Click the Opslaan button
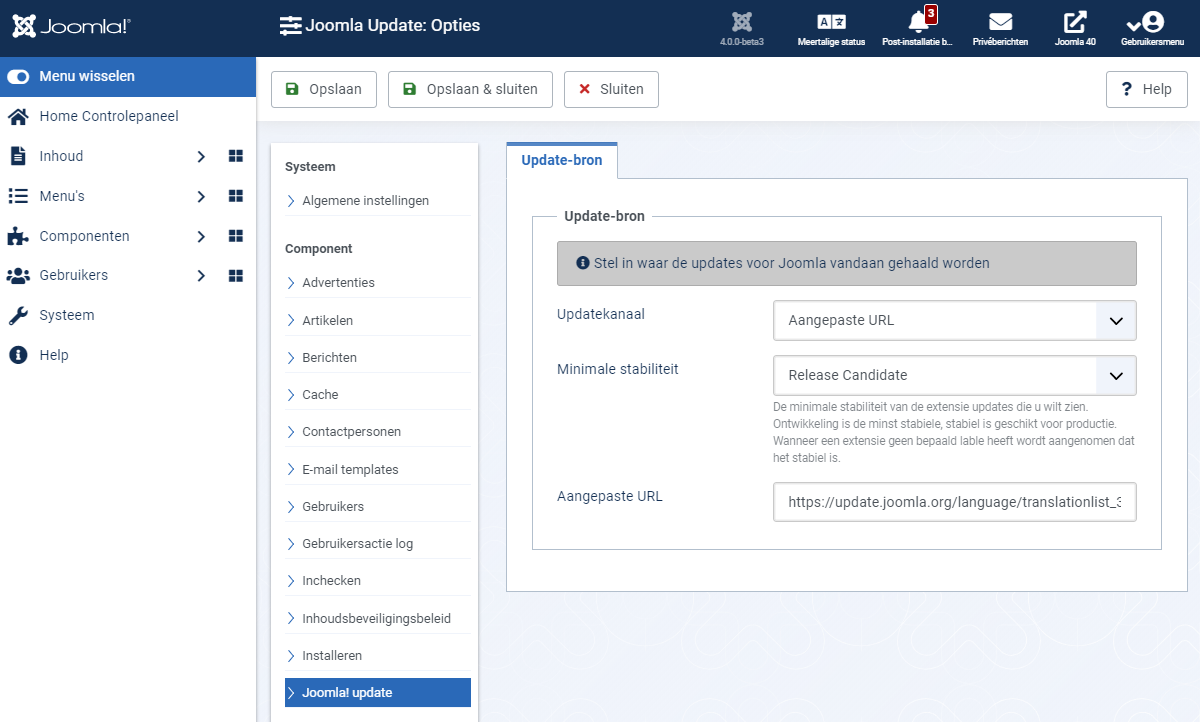The height and width of the screenshot is (722, 1200). coord(323,89)
